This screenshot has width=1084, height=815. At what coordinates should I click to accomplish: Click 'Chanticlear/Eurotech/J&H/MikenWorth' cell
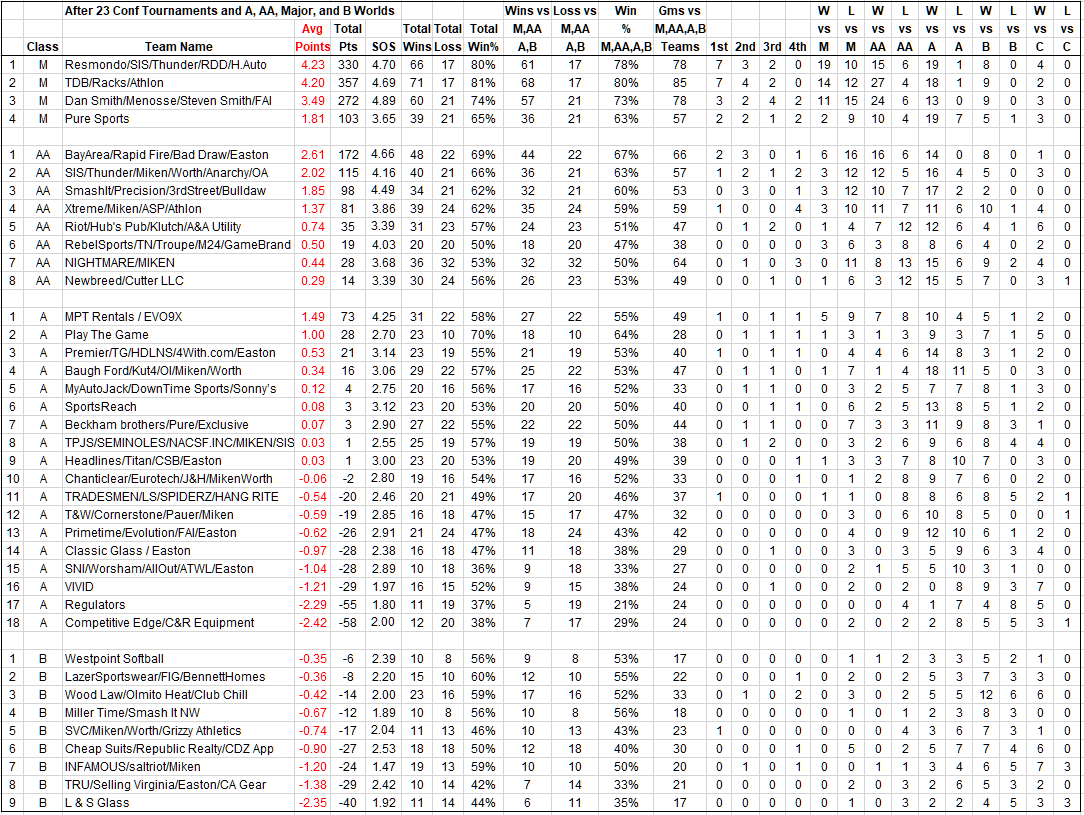pos(178,478)
